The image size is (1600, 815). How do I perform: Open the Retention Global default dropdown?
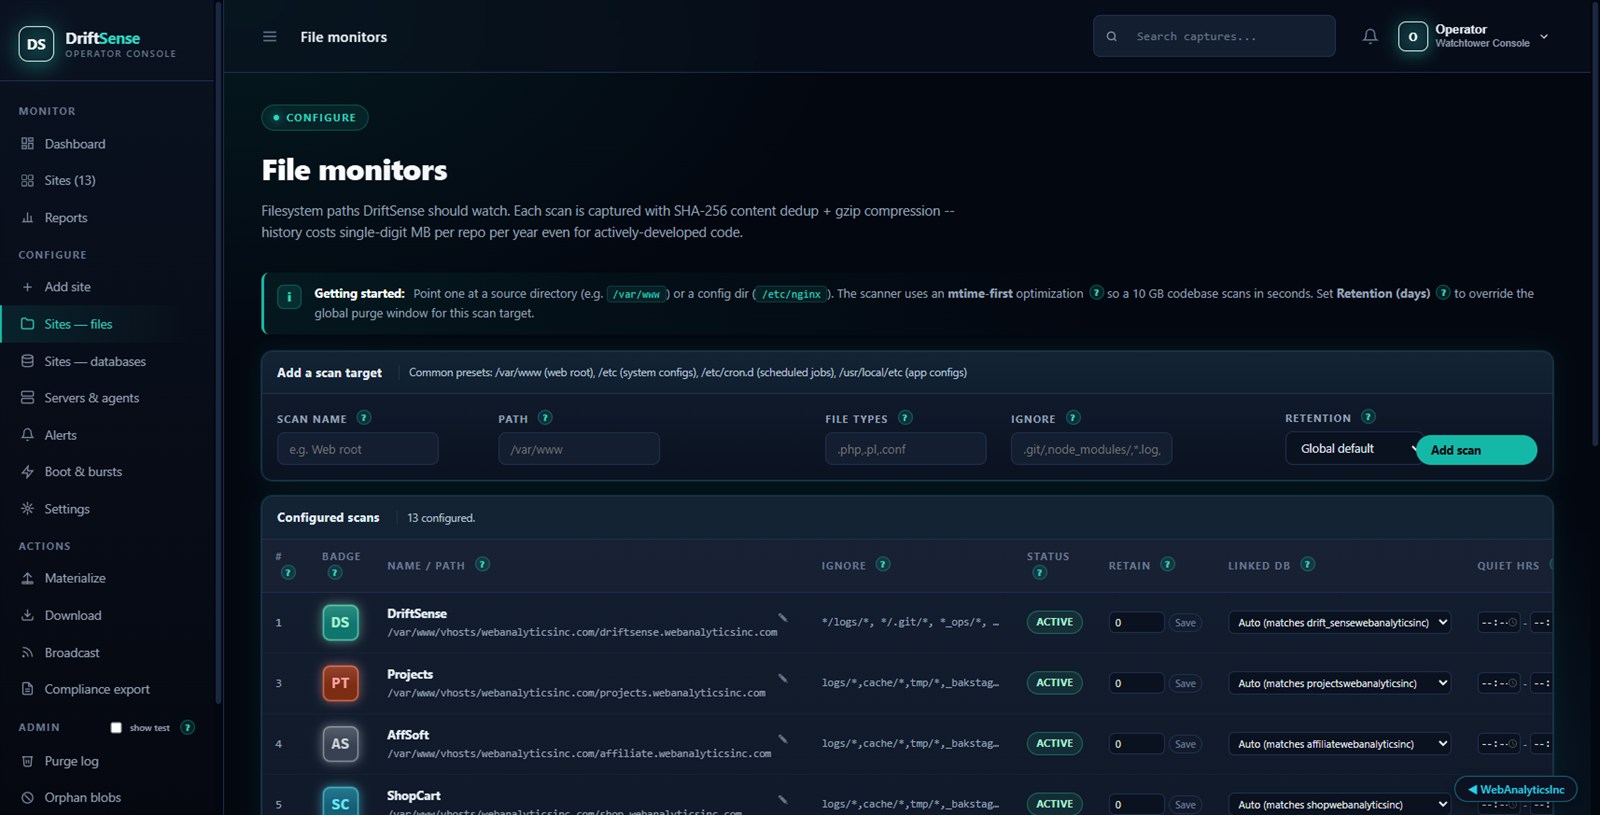pyautogui.click(x=1352, y=449)
